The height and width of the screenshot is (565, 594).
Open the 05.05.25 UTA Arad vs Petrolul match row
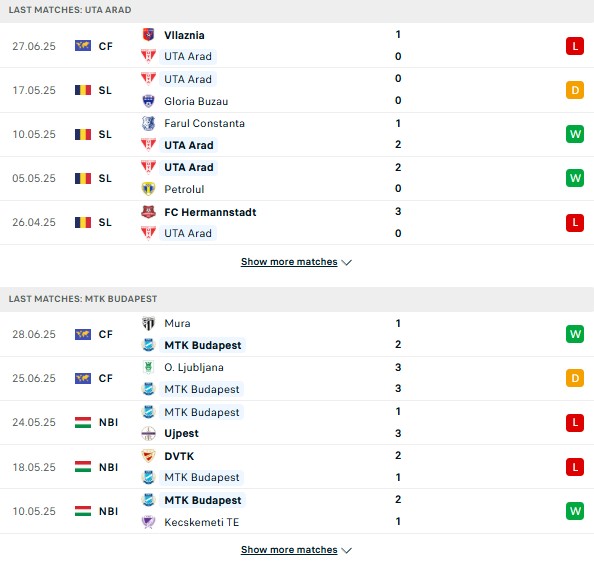(297, 178)
